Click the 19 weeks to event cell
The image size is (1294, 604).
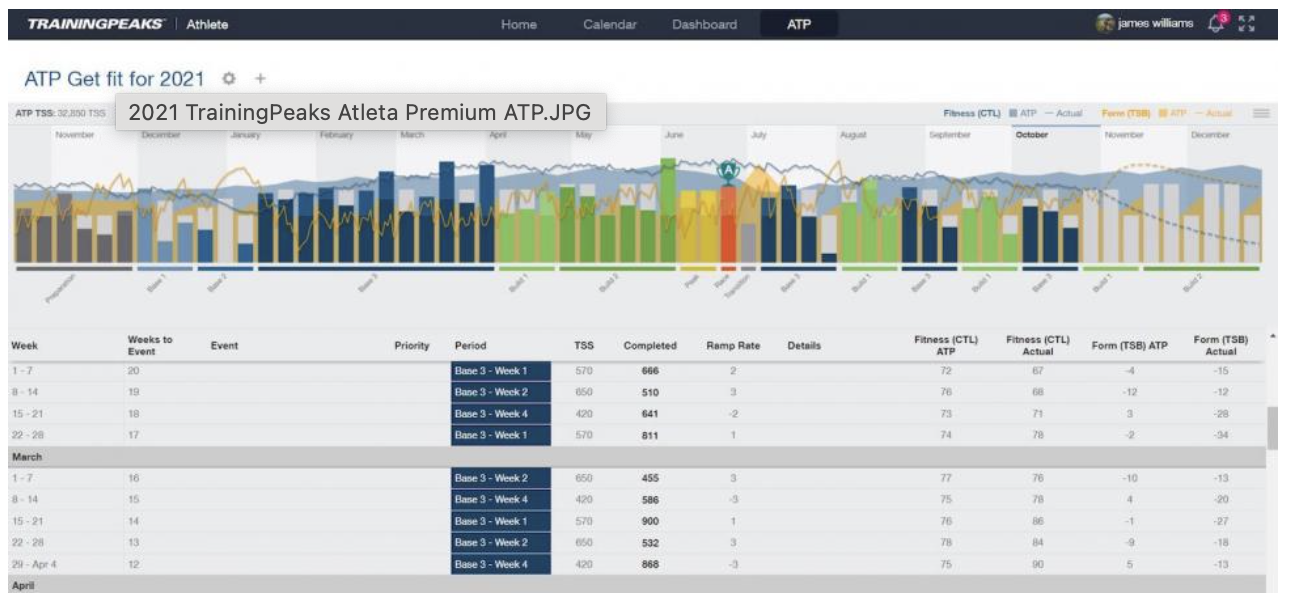(134, 392)
